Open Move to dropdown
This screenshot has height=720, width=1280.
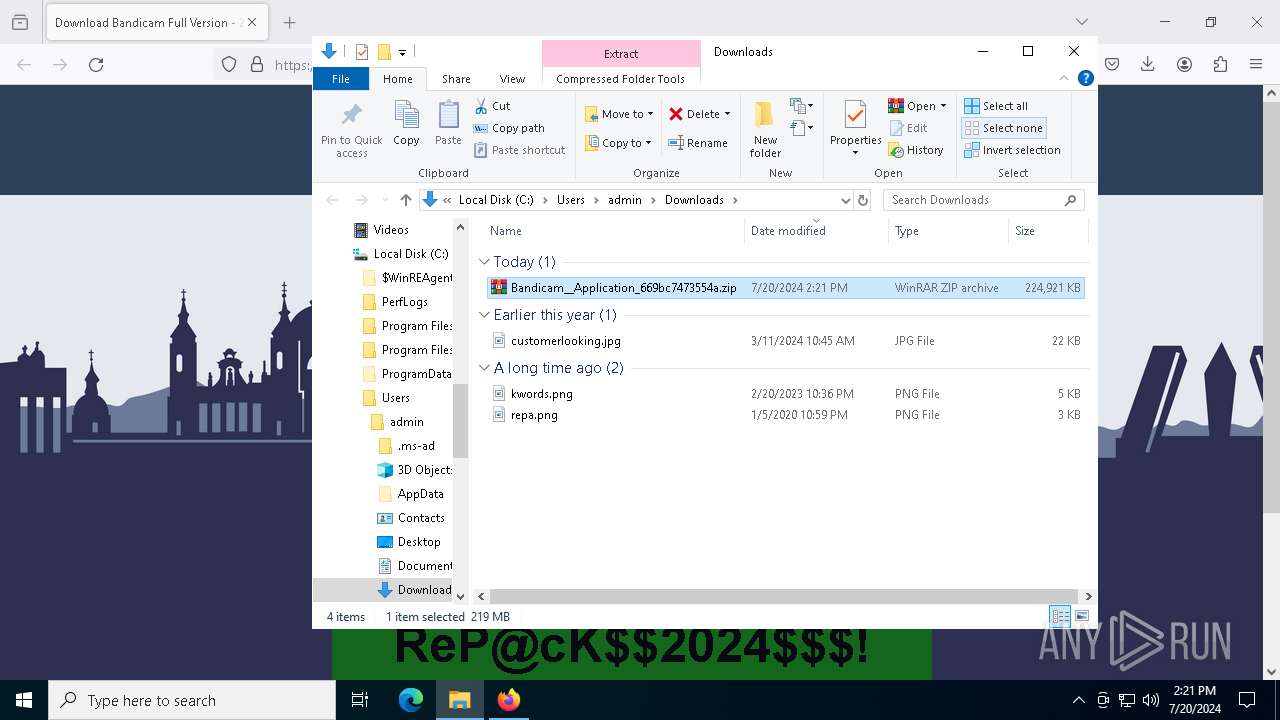pyautogui.click(x=619, y=114)
